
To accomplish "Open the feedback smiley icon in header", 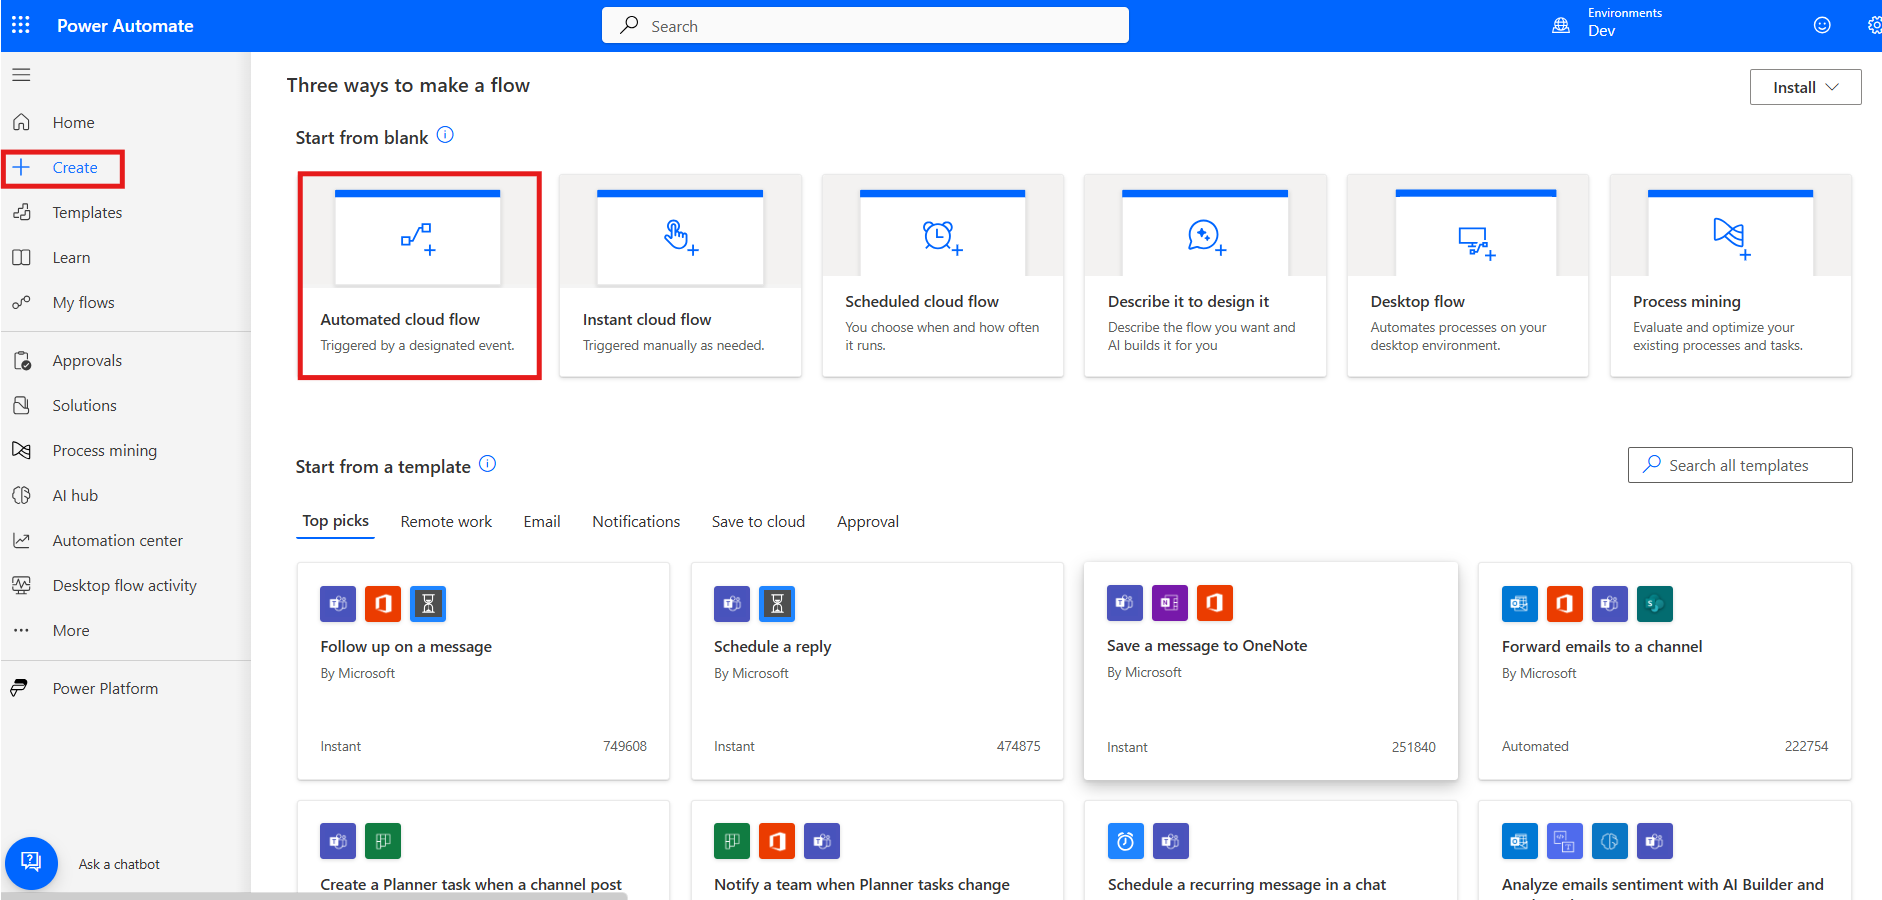I will pos(1822,25).
